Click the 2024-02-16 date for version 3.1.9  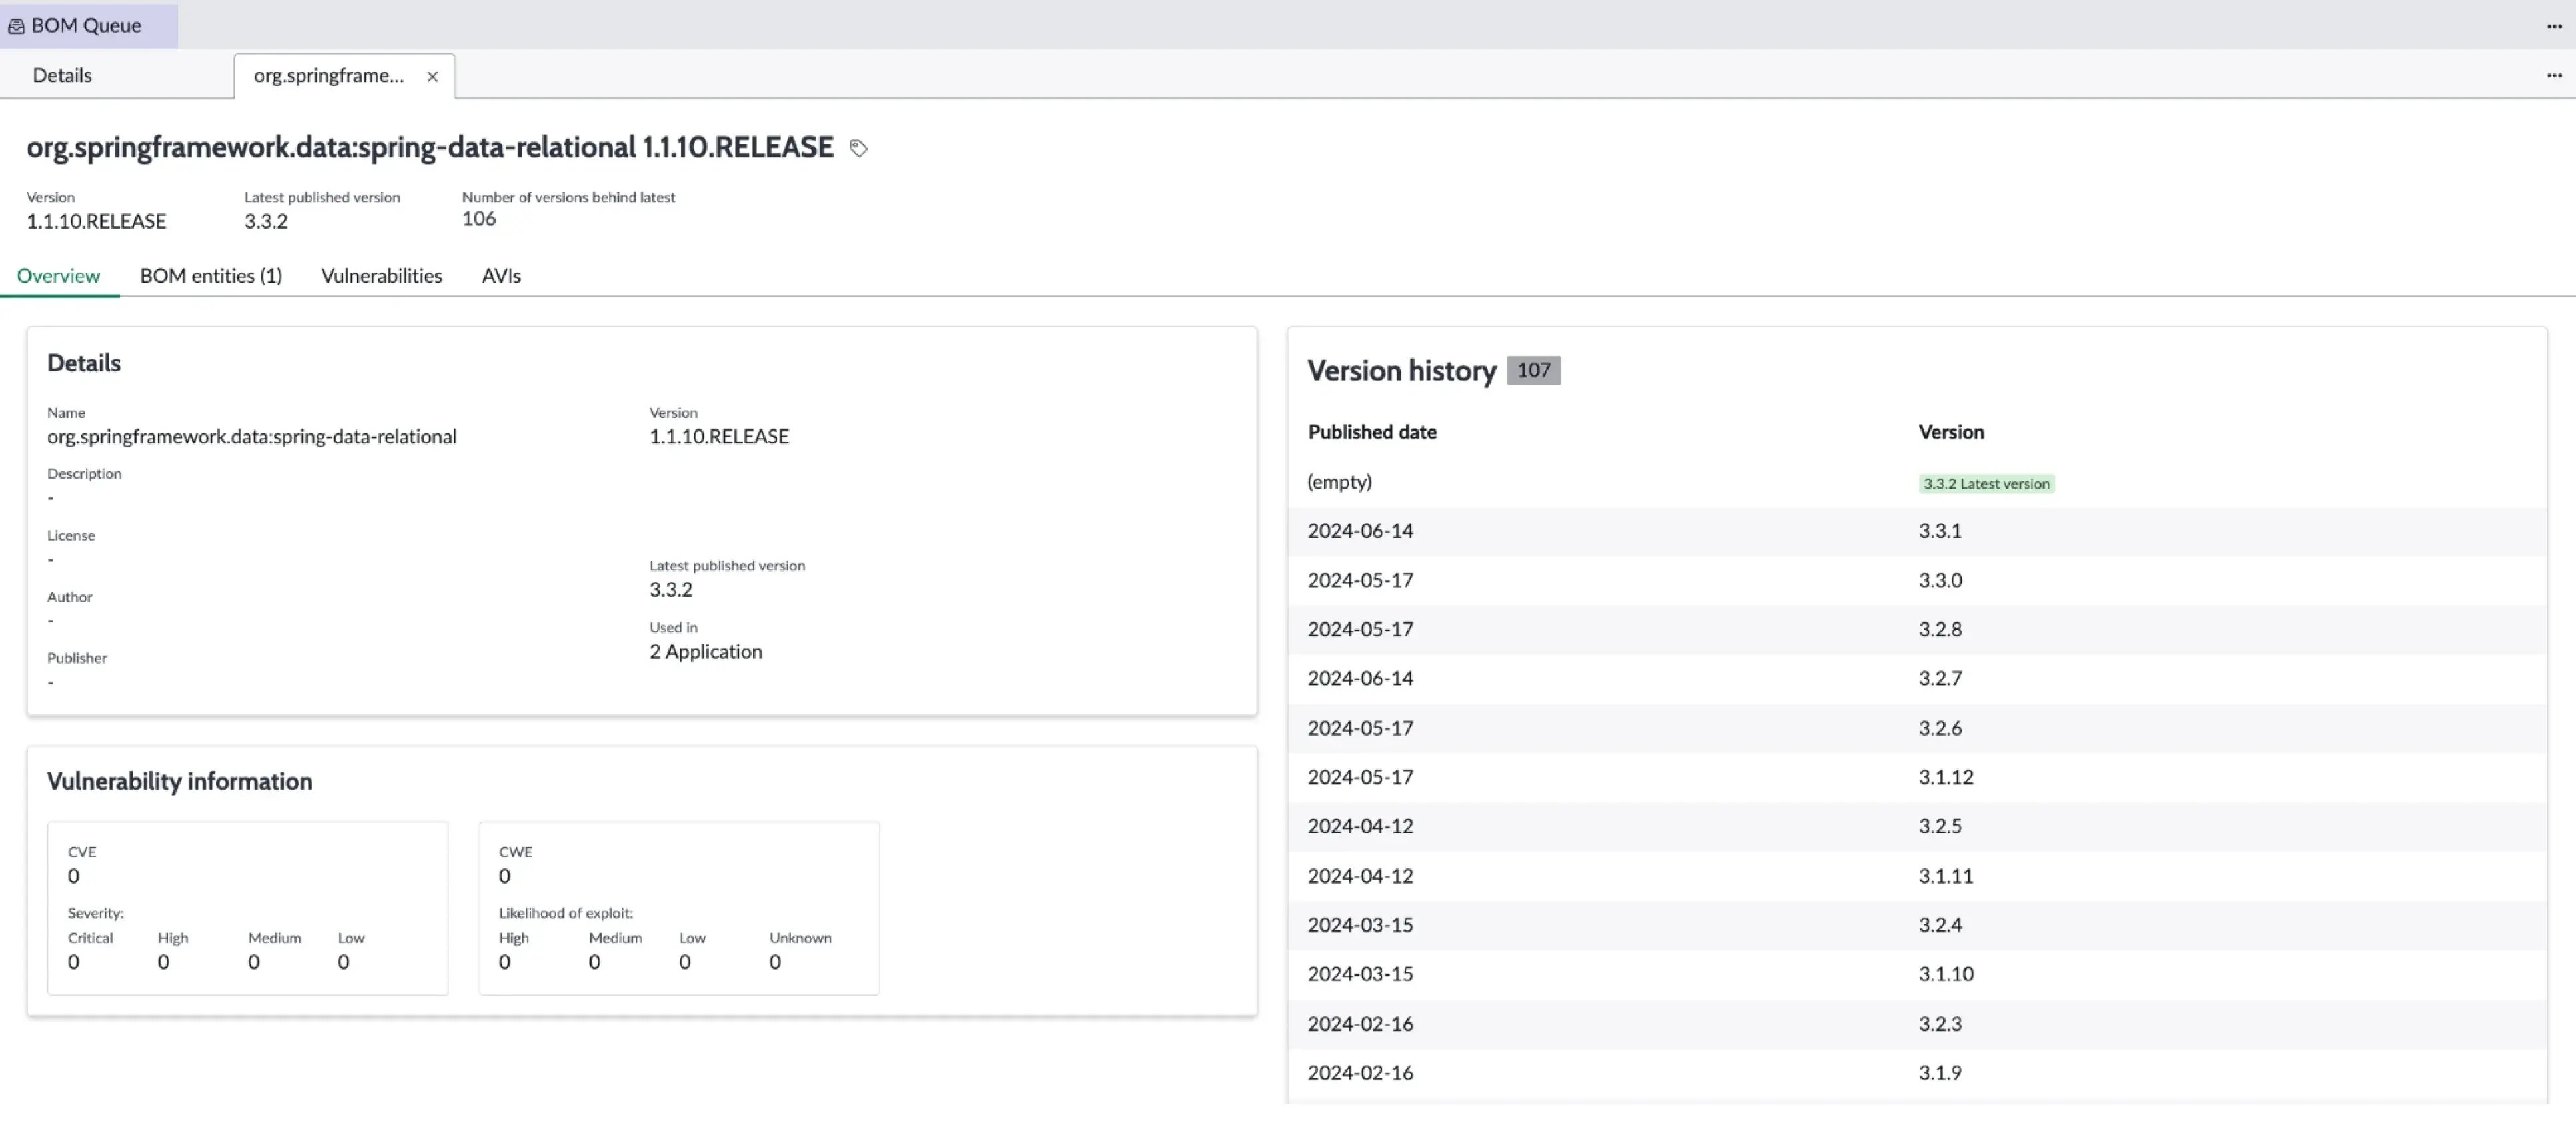[1360, 1073]
